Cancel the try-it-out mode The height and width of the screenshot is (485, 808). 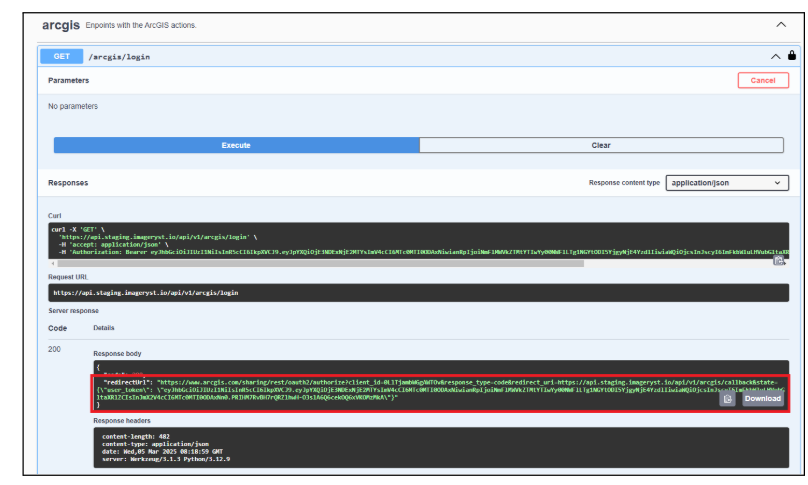pos(763,80)
